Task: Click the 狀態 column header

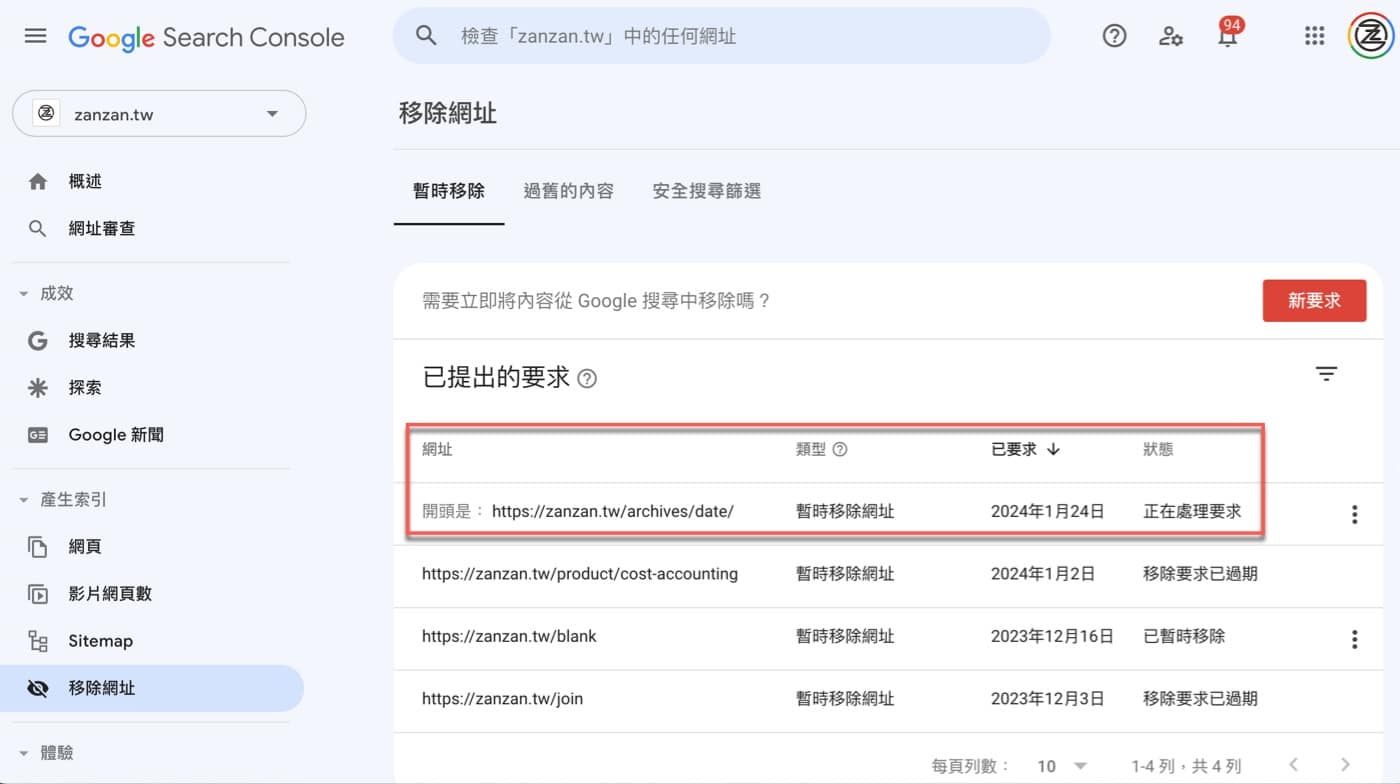Action: pyautogui.click(x=1158, y=450)
